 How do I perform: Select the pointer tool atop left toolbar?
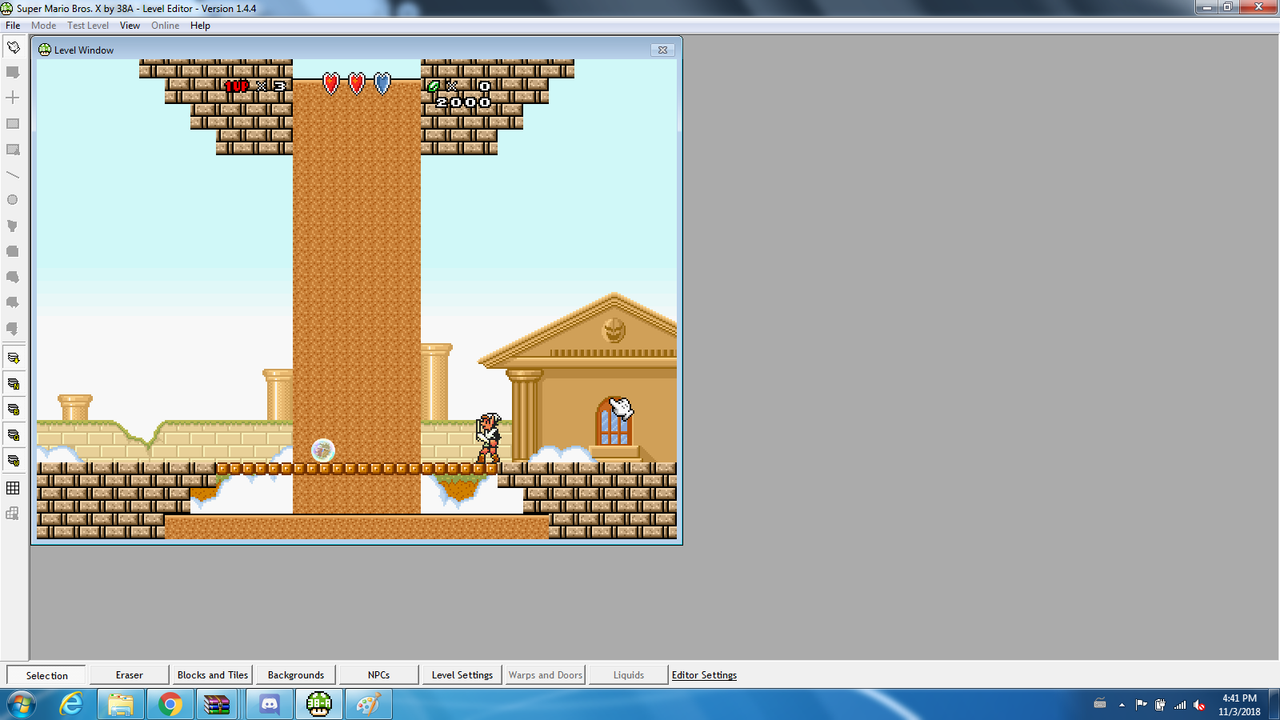click(13, 47)
